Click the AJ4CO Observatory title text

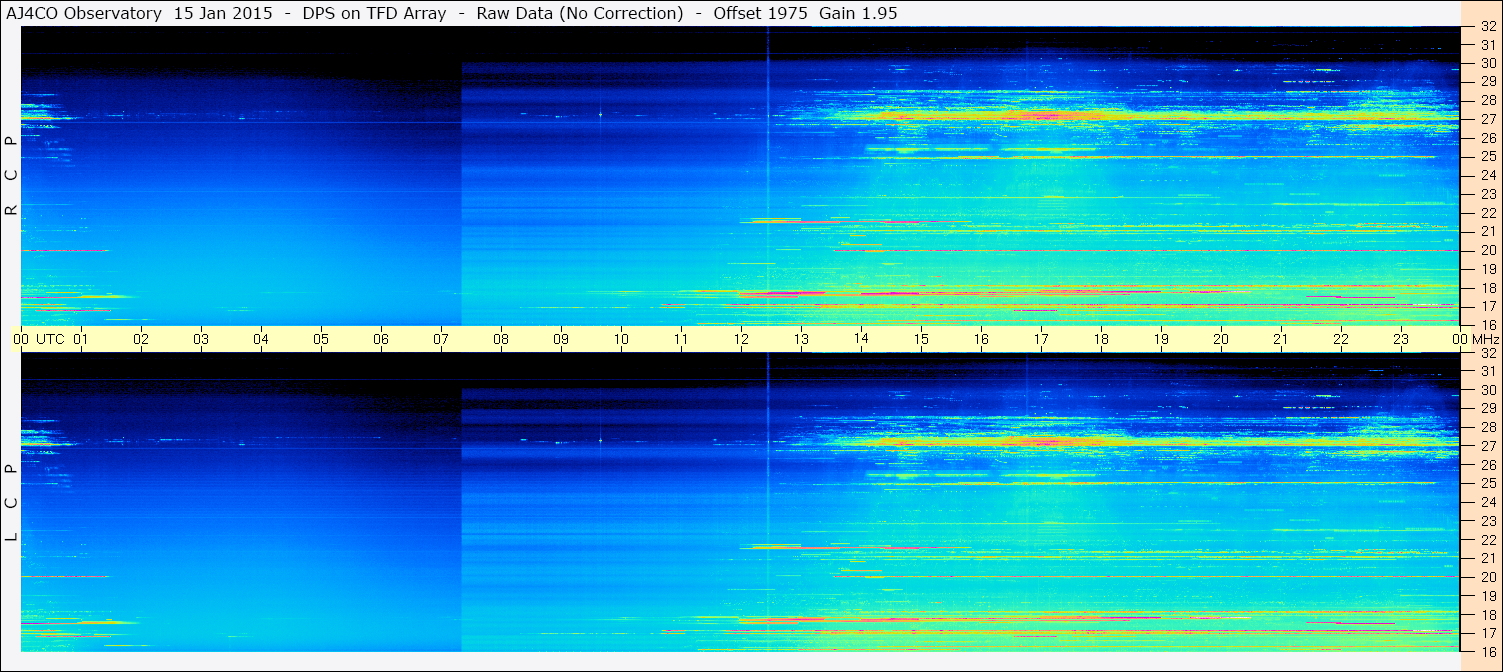[x=85, y=13]
